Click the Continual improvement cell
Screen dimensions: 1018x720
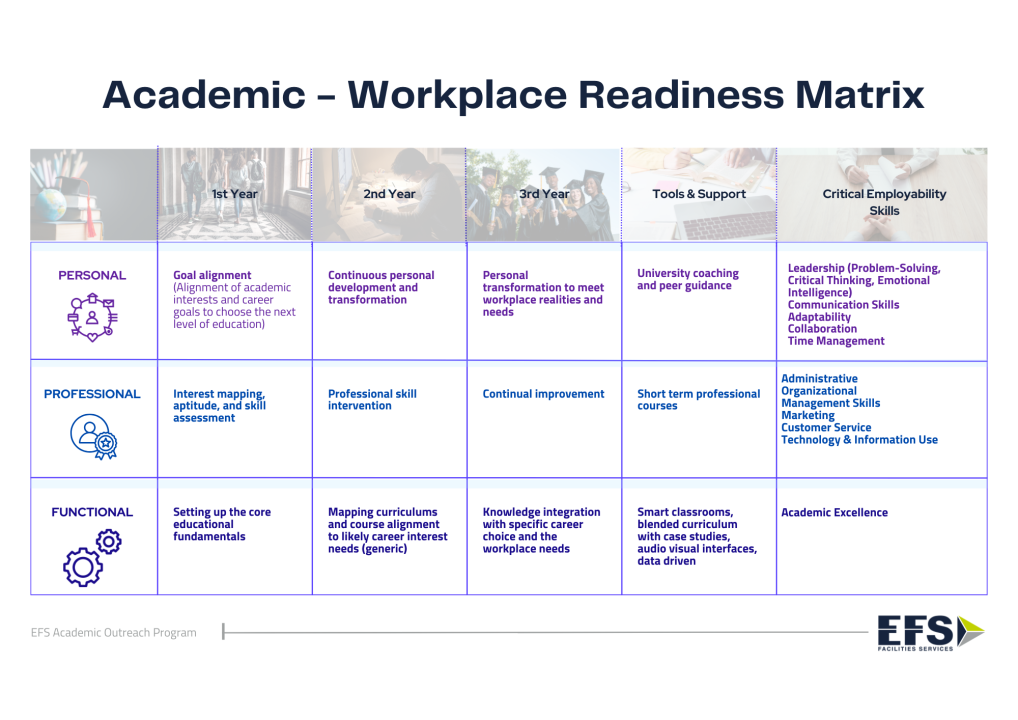tap(543, 394)
